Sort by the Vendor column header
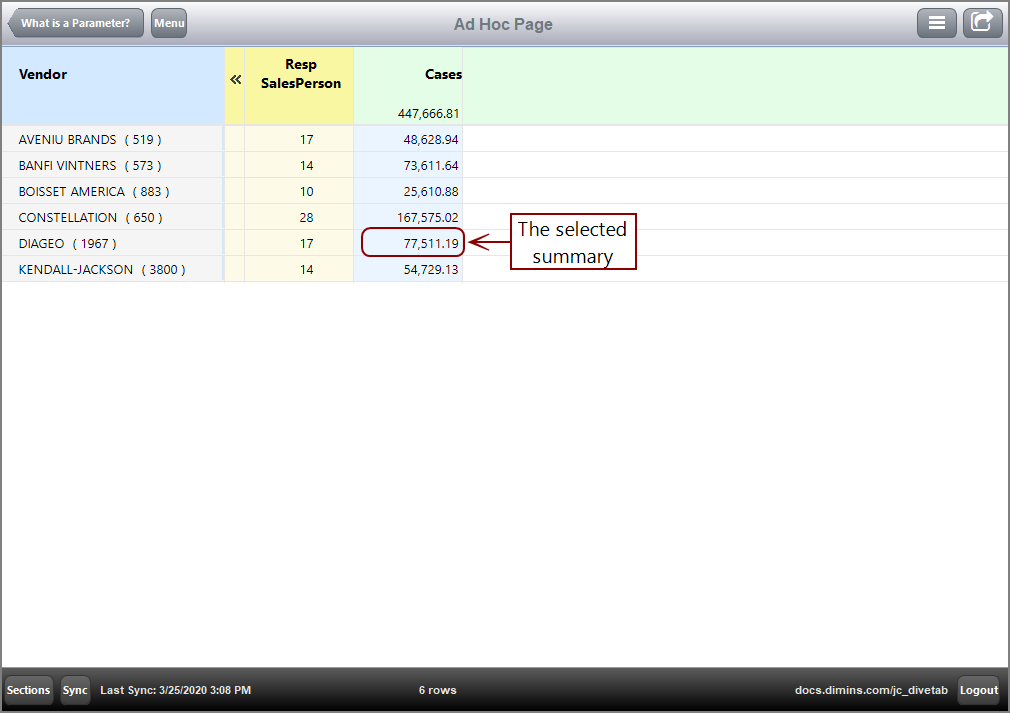The height and width of the screenshot is (713, 1010). coord(43,74)
